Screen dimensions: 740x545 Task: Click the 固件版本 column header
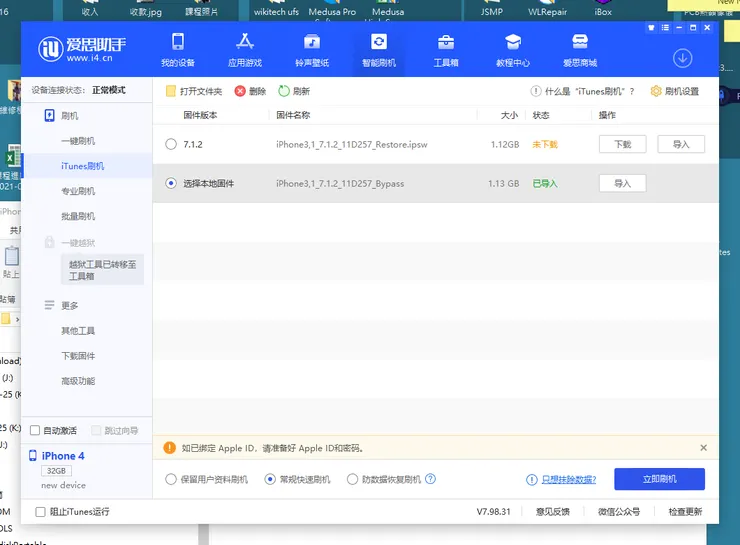pos(200,115)
